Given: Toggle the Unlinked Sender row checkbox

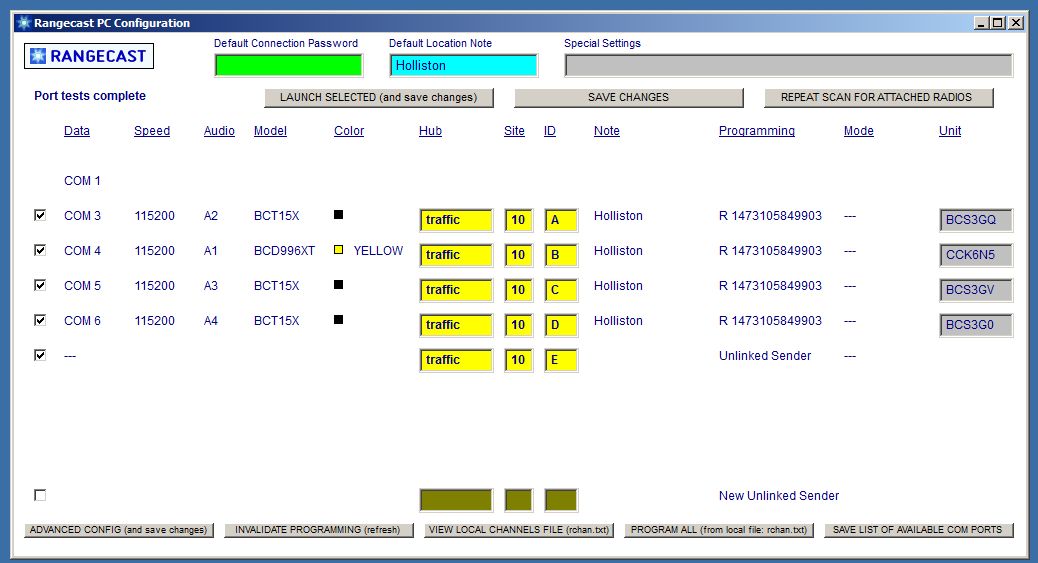Looking at the screenshot, I should pyautogui.click(x=40, y=355).
